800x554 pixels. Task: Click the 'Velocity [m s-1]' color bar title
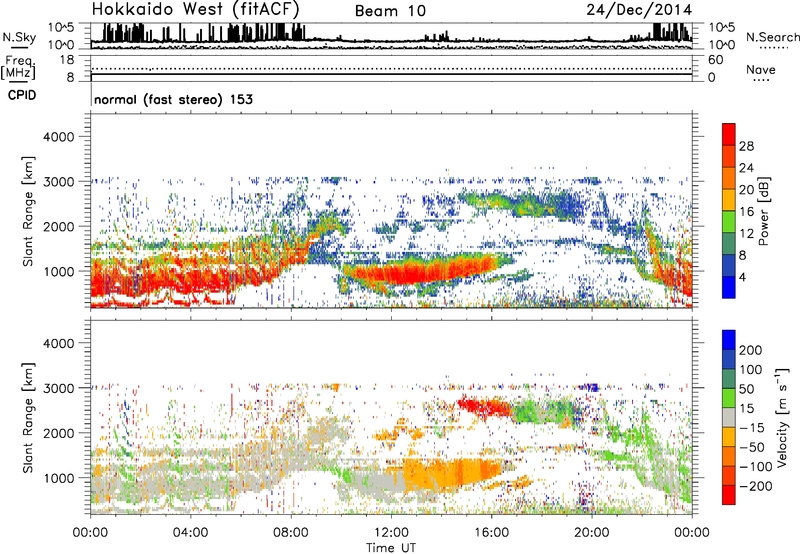(x=782, y=417)
